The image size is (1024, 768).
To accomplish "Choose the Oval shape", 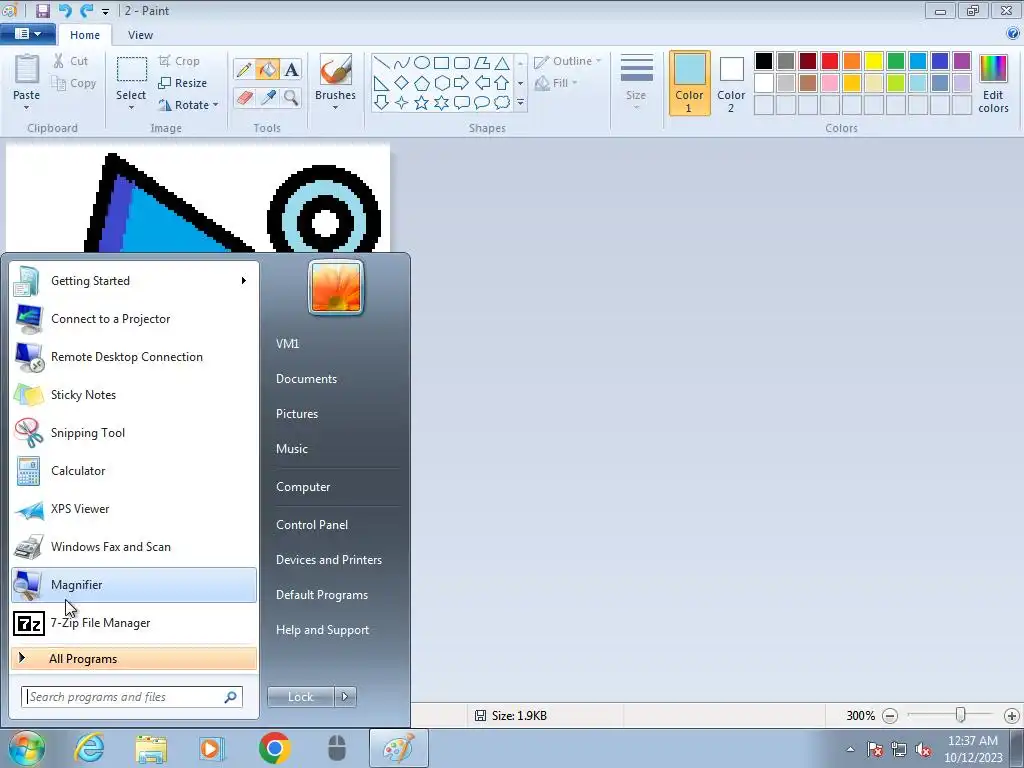I will point(422,63).
